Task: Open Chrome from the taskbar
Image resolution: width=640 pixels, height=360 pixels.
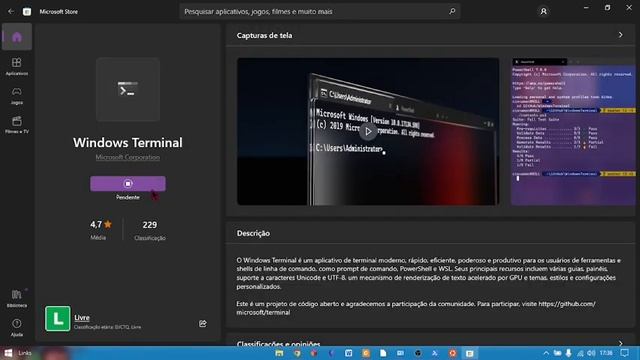Action: 297,353
